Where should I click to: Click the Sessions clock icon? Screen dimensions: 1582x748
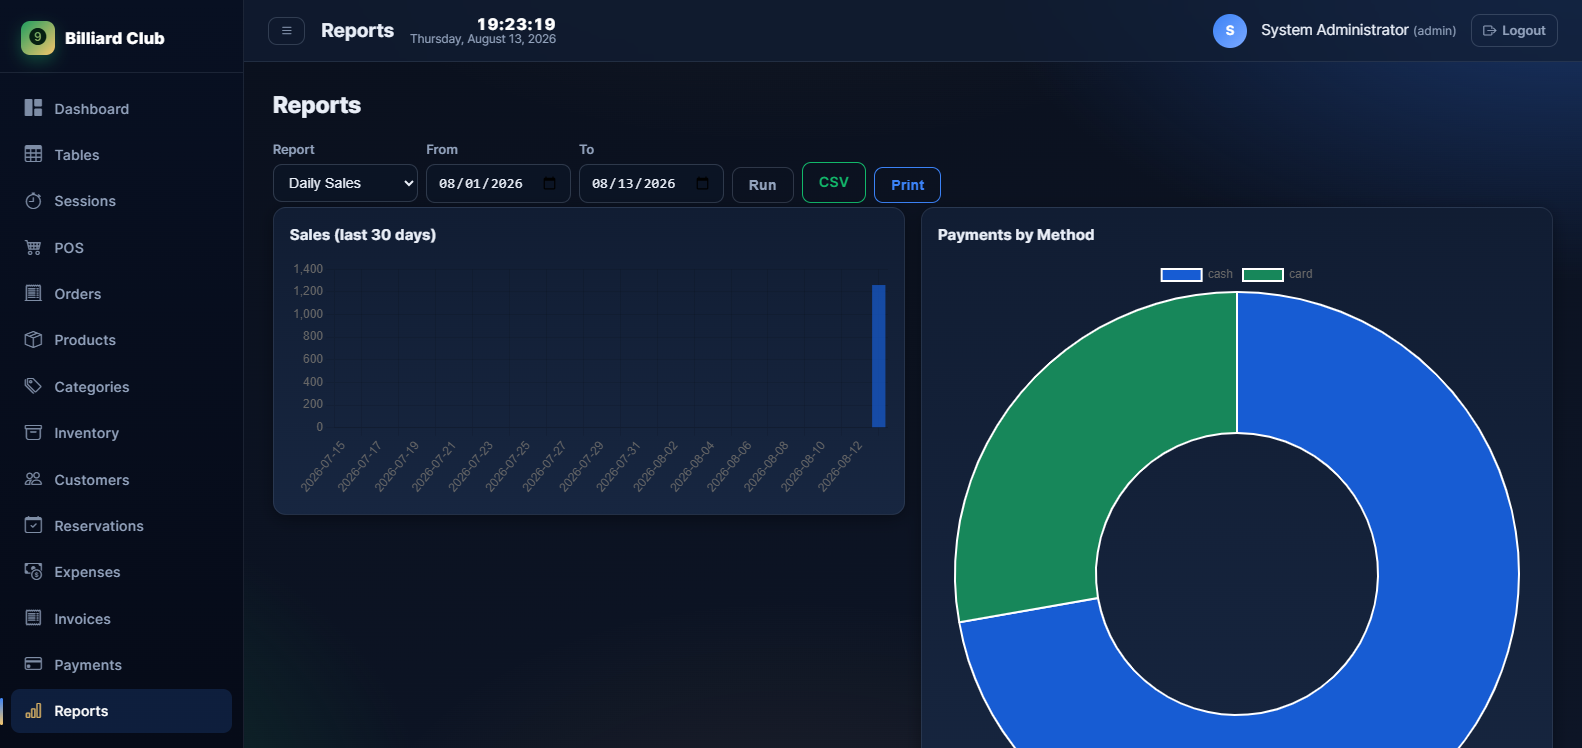pyautogui.click(x=33, y=201)
